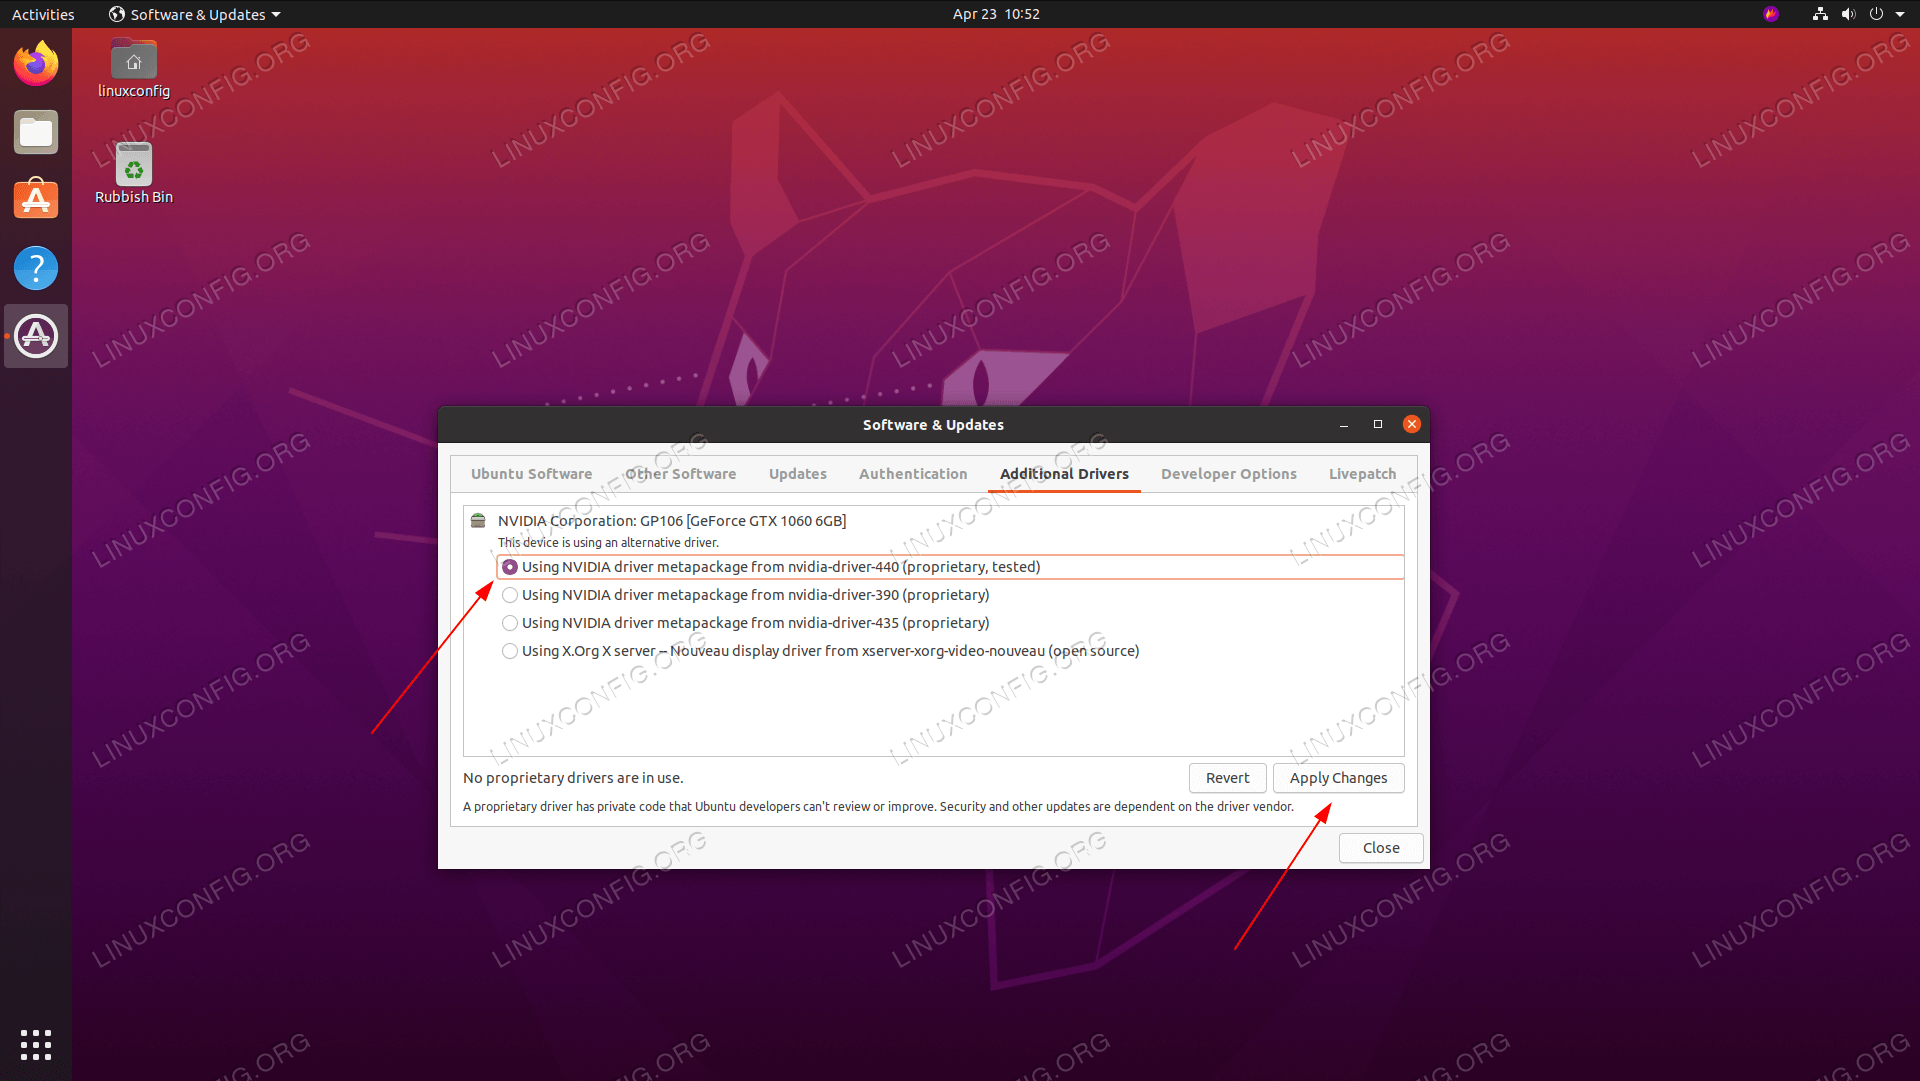This screenshot has width=1920, height=1081.
Task: Click Software Updater dock icon
Action: click(36, 336)
